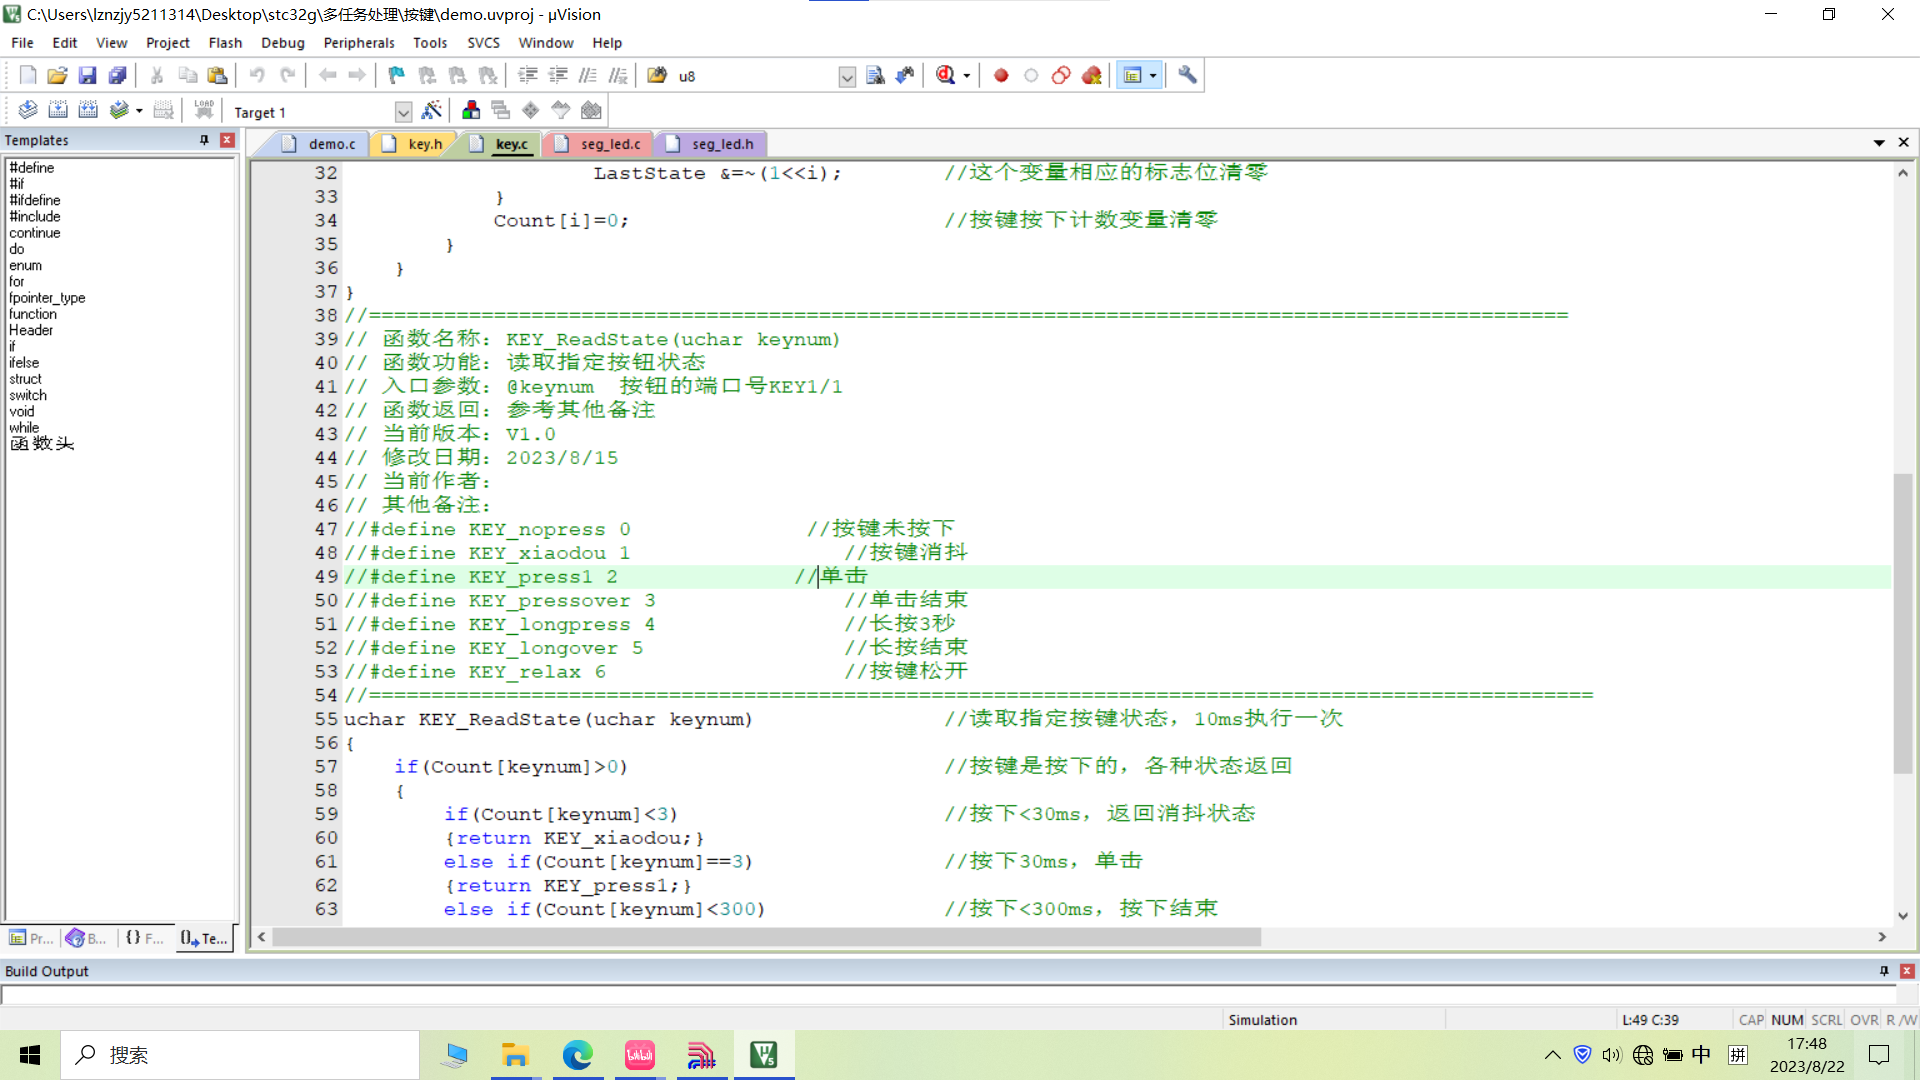The image size is (1920, 1080).
Task: Open the find text 'u8' dropdown
Action: click(847, 77)
